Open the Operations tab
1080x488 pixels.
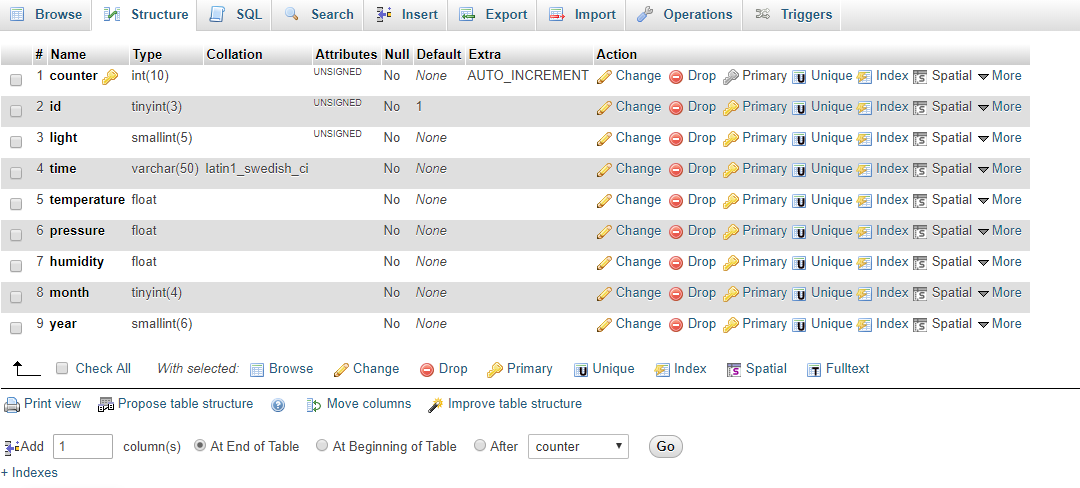pyautogui.click(x=684, y=14)
